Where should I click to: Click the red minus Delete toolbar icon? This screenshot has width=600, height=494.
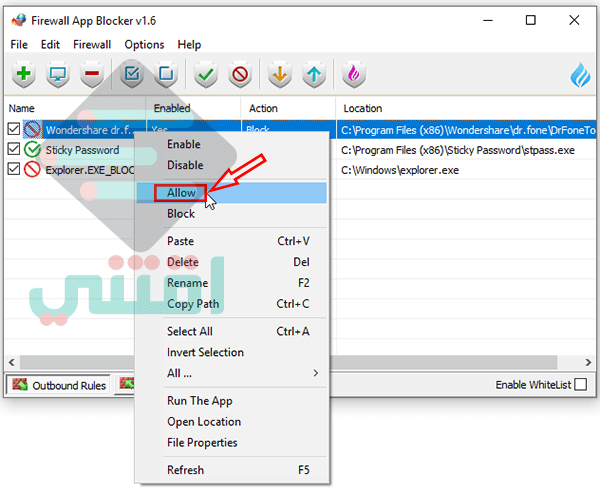pyautogui.click(x=92, y=74)
